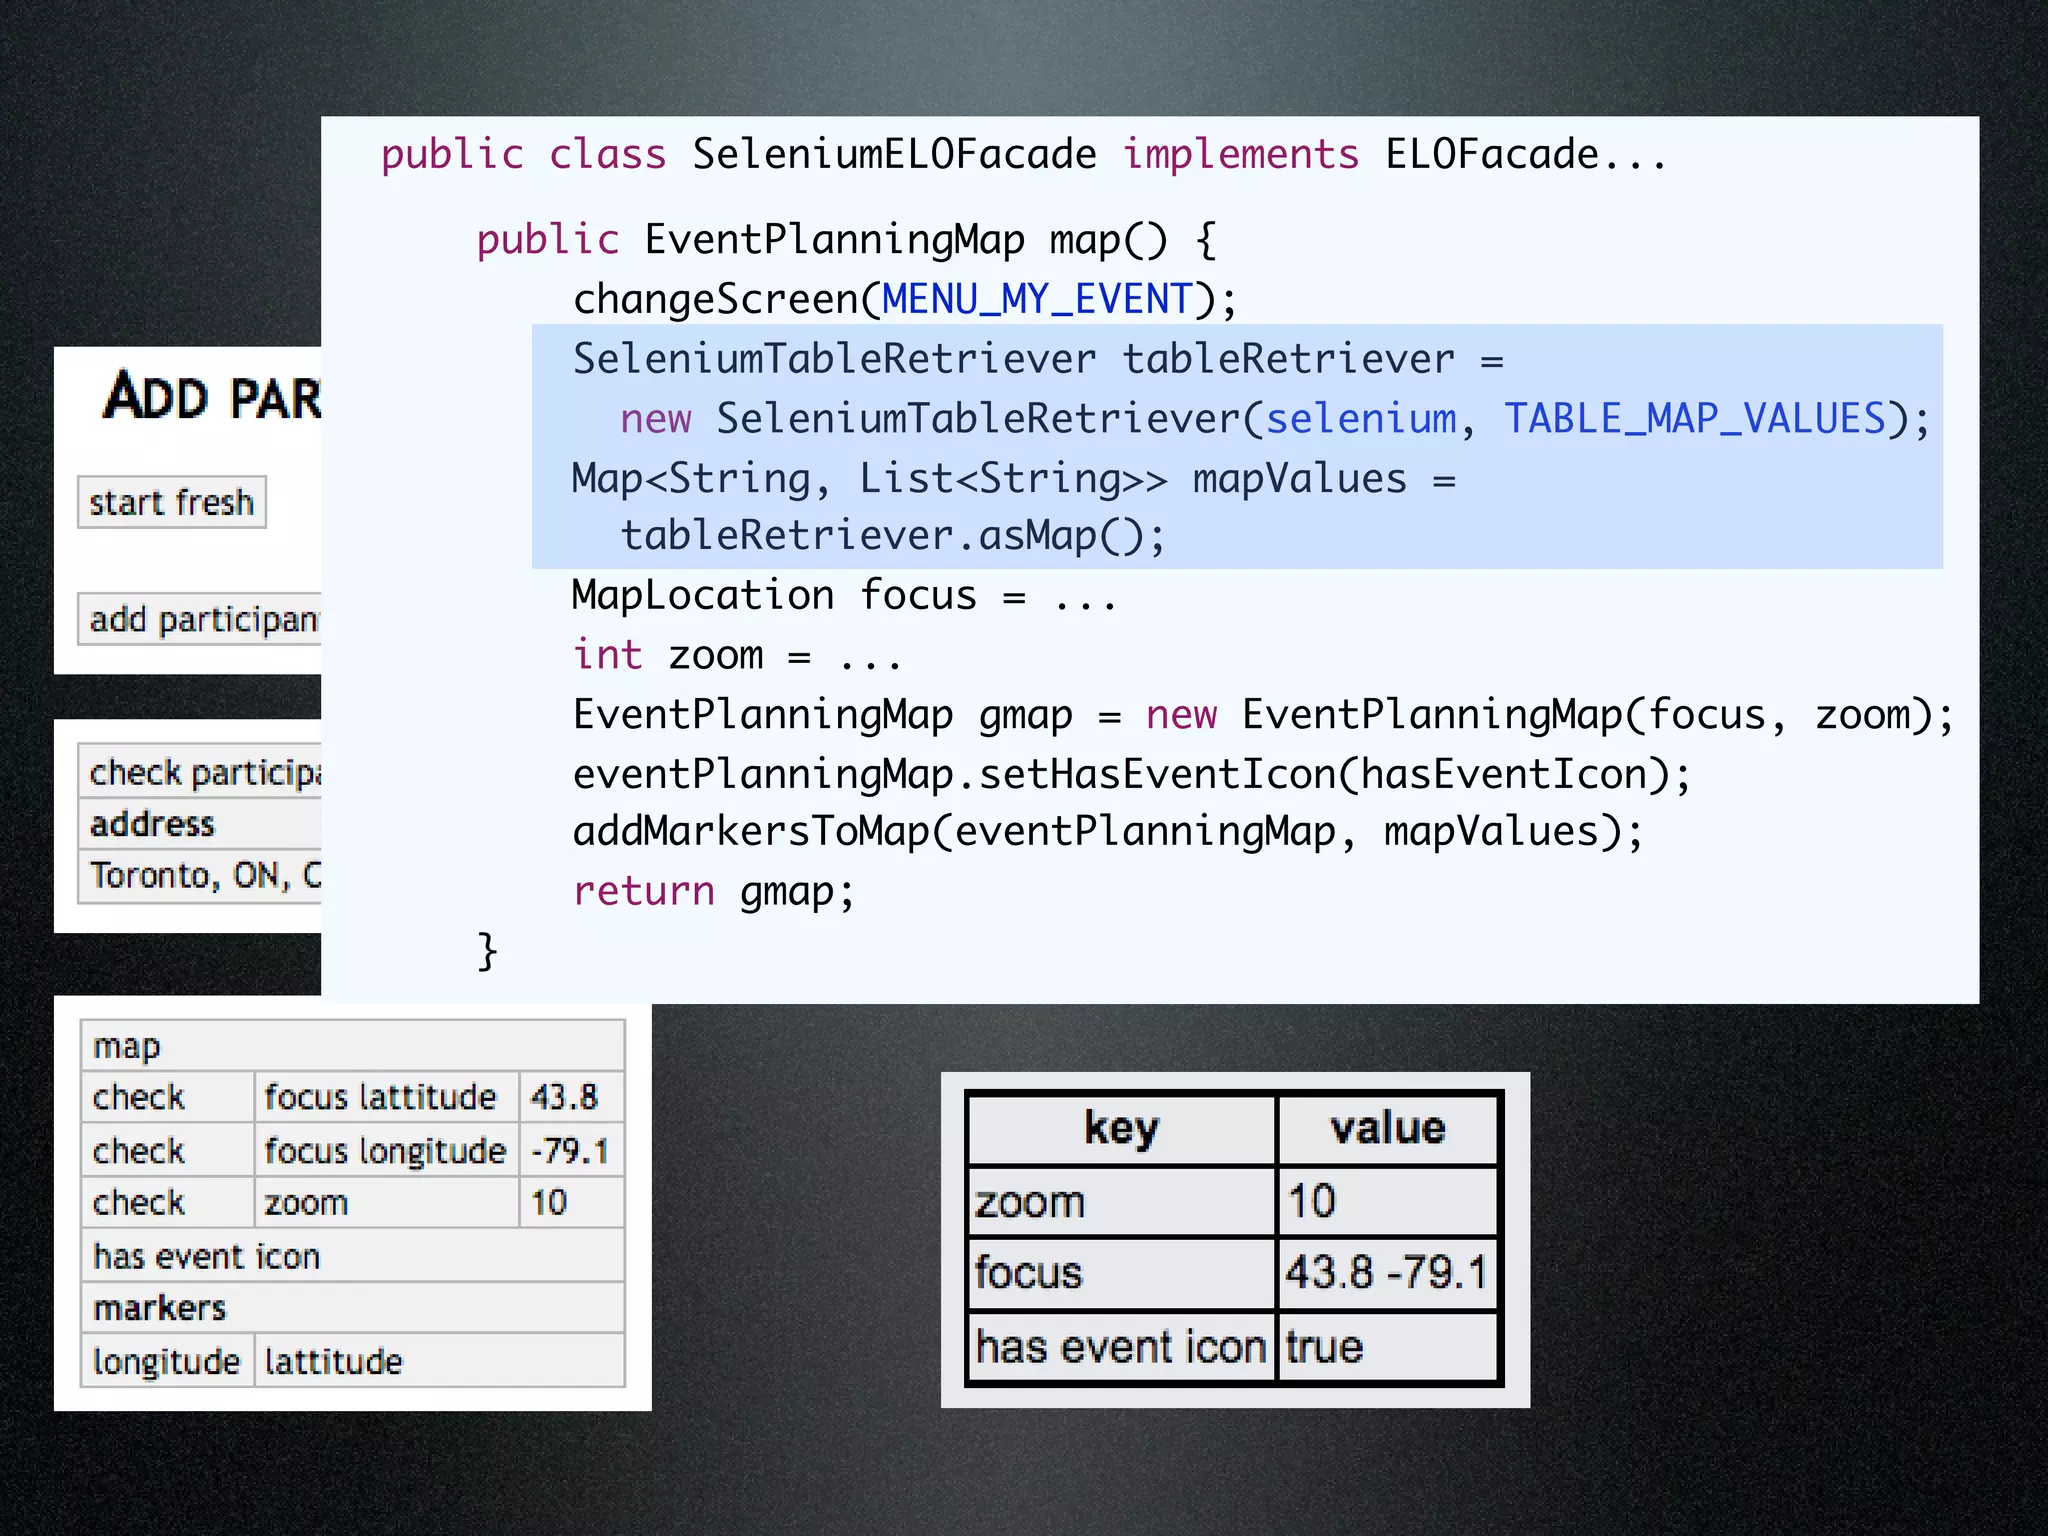
Task: Click 'tableRetriever.asMap();' line
Action: tap(893, 536)
